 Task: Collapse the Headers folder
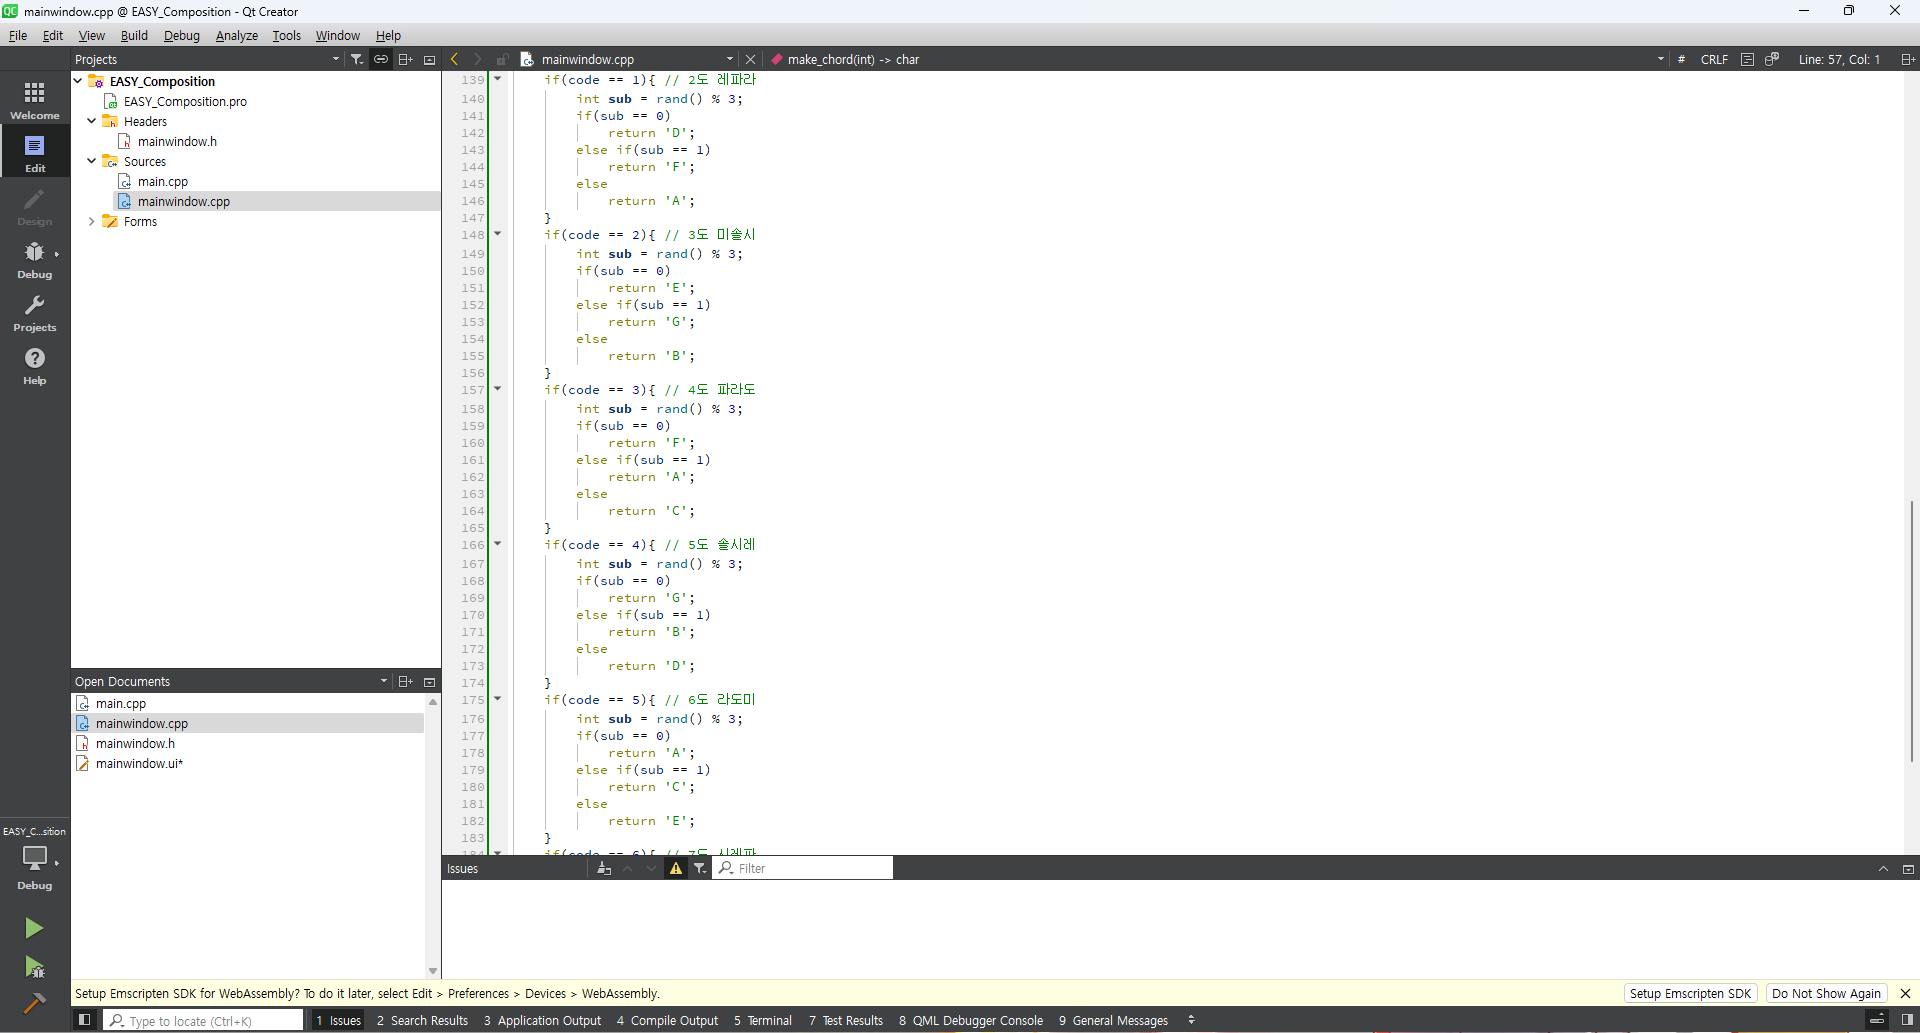click(92, 121)
